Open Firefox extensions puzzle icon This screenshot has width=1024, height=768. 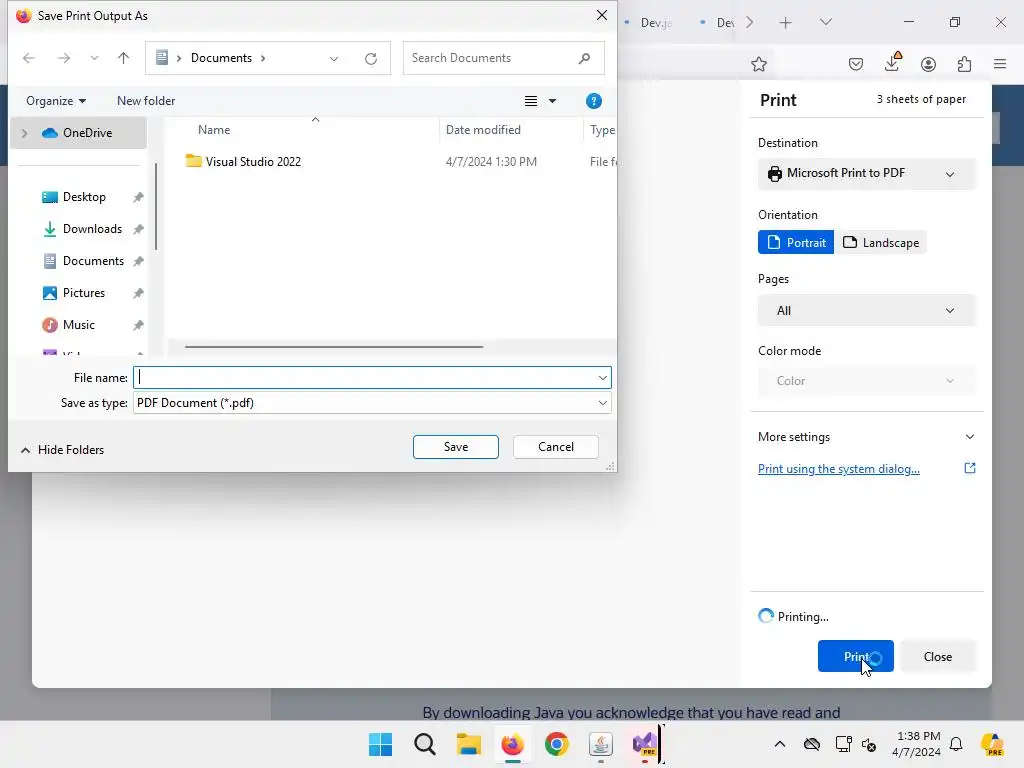point(964,64)
